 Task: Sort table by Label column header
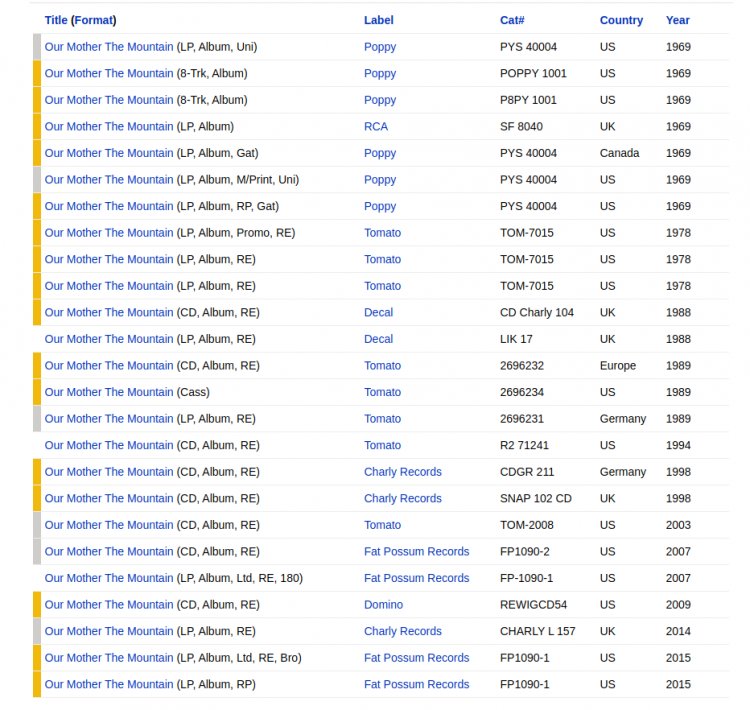pyautogui.click(x=378, y=20)
